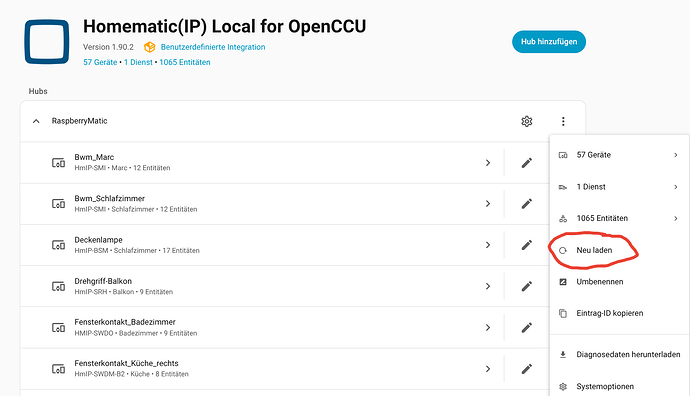
Task: Click Hub hinzufügen button
Action: click(549, 42)
